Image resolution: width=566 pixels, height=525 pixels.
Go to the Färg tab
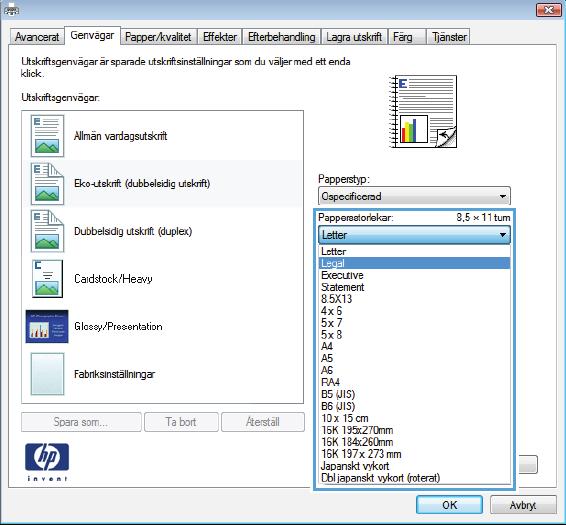click(402, 37)
